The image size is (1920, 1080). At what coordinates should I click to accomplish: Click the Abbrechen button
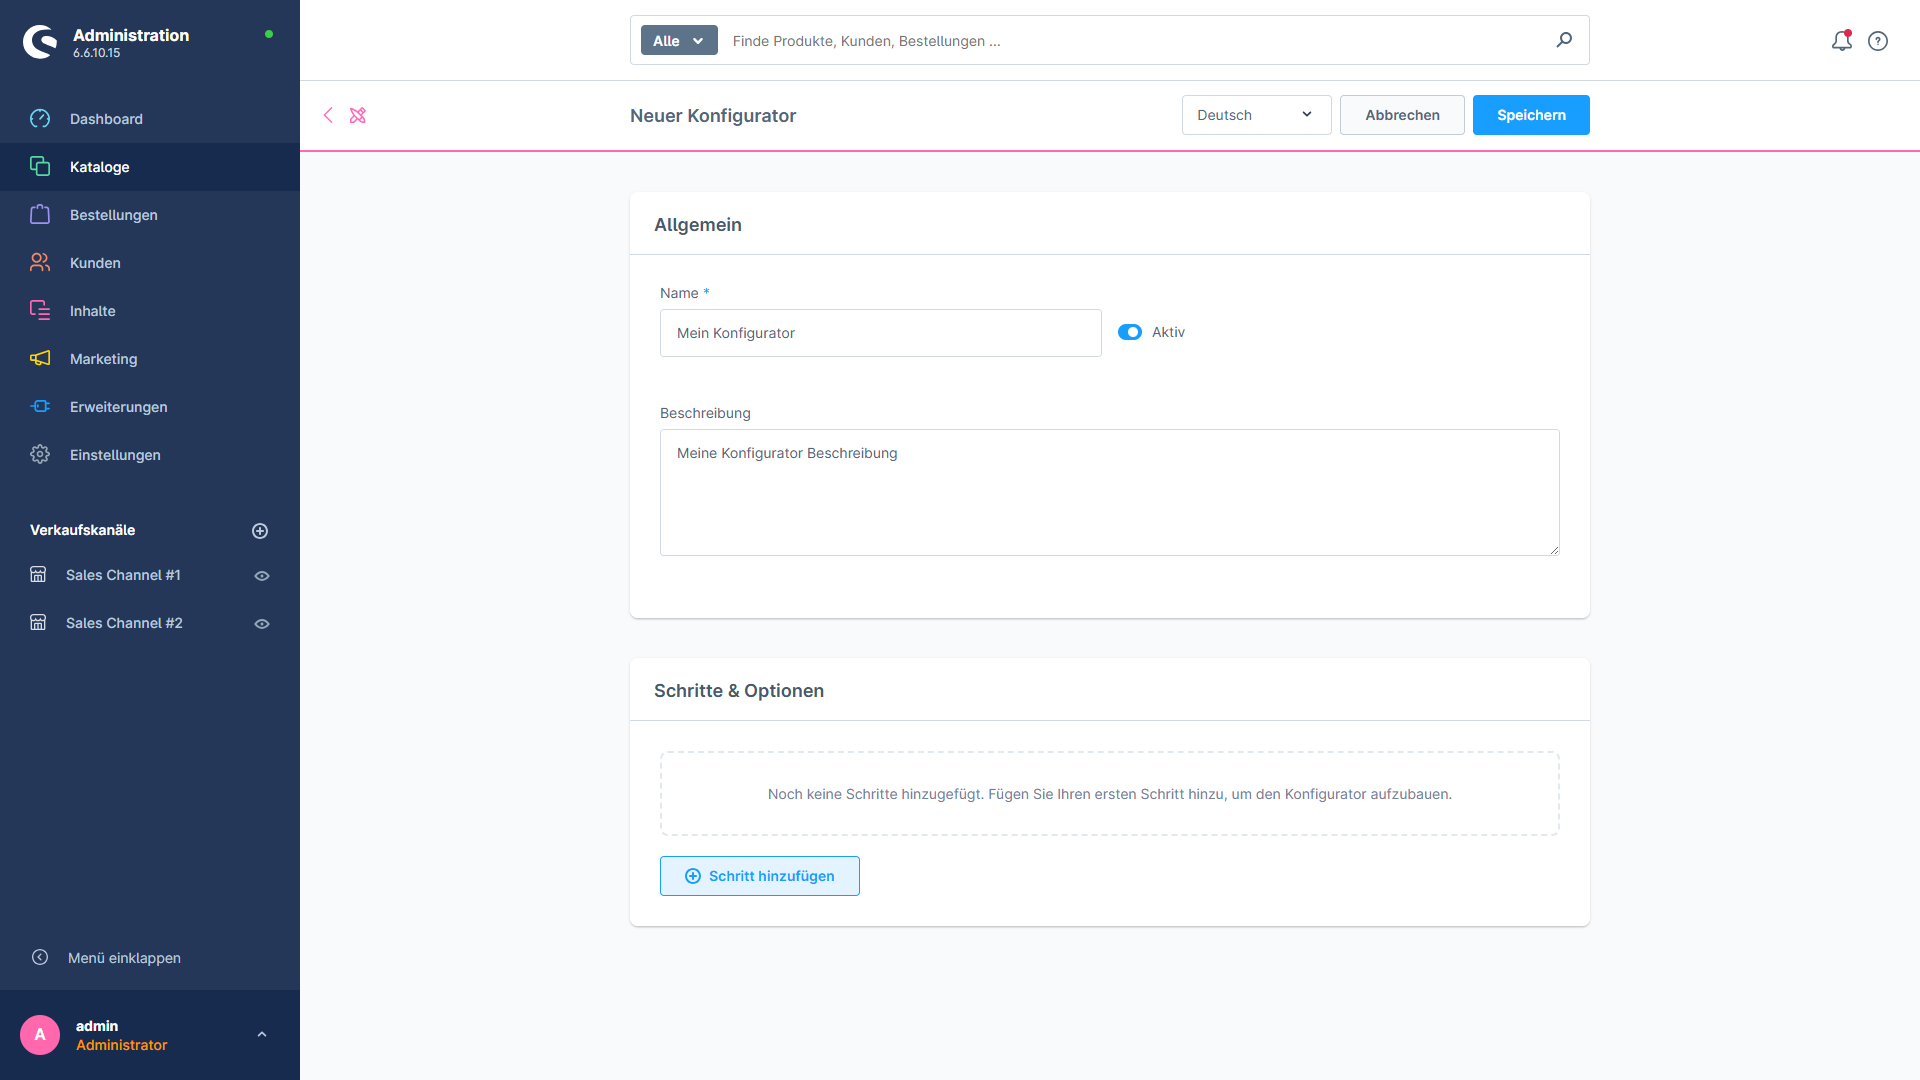(1402, 115)
